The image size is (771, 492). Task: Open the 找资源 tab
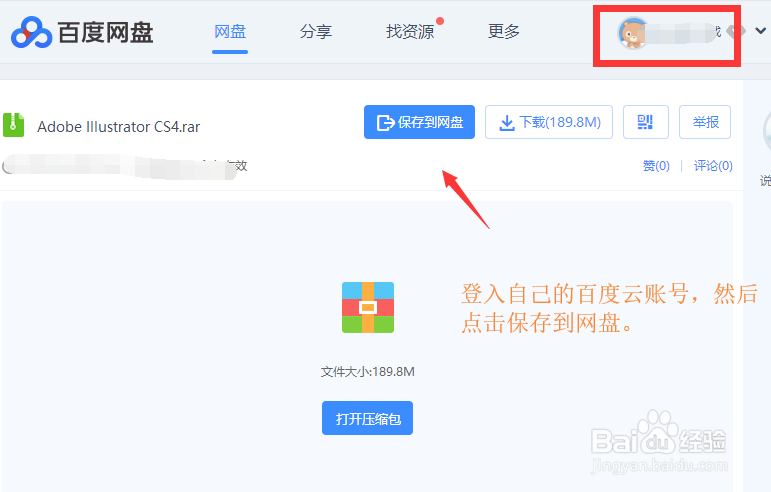410,32
